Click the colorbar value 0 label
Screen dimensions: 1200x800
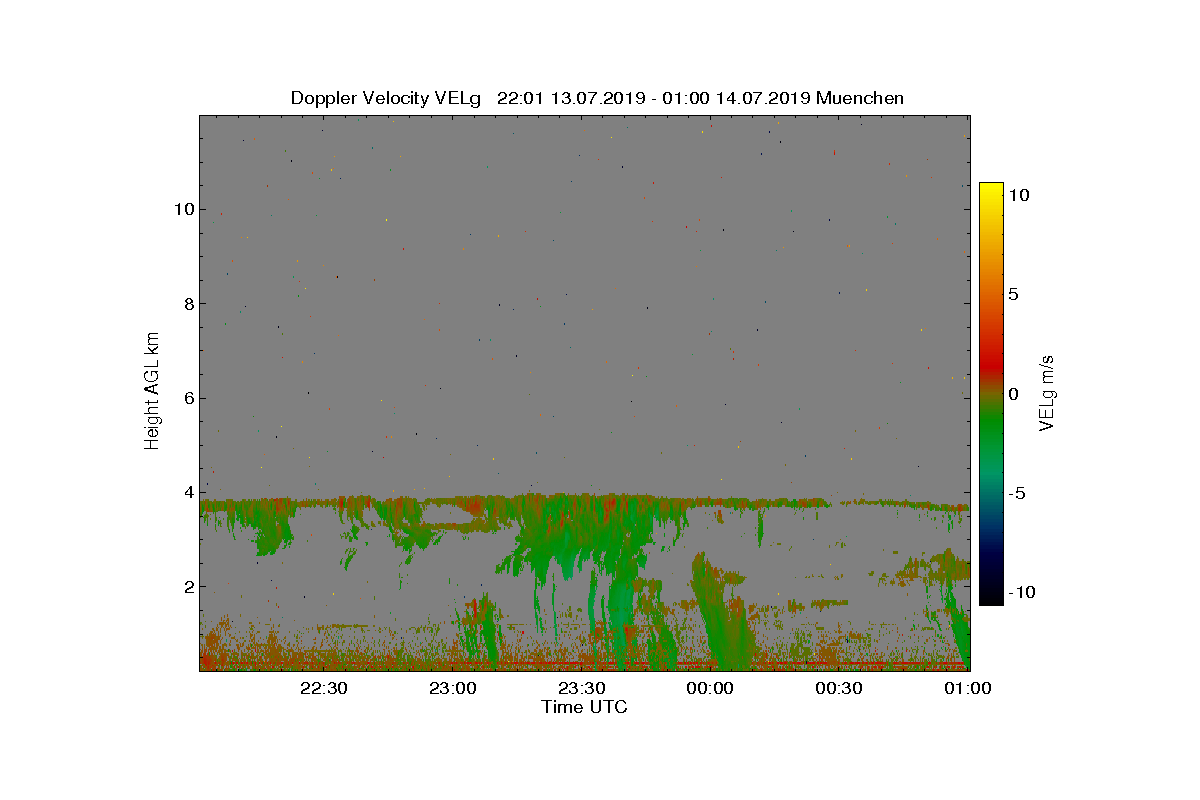(1013, 394)
